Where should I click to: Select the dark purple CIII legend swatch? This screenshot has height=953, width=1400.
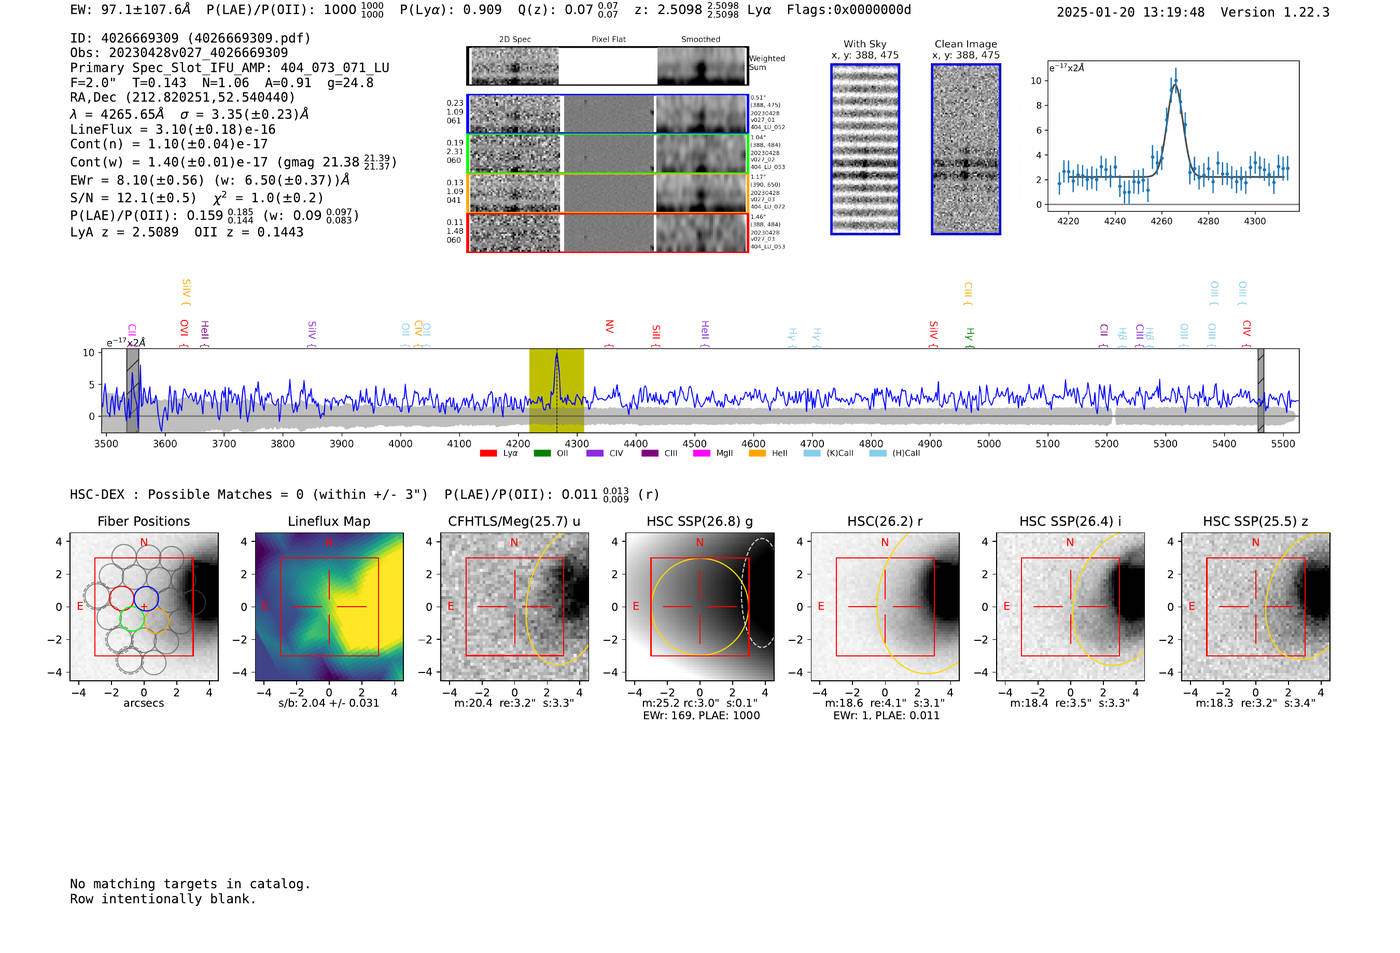click(x=650, y=454)
